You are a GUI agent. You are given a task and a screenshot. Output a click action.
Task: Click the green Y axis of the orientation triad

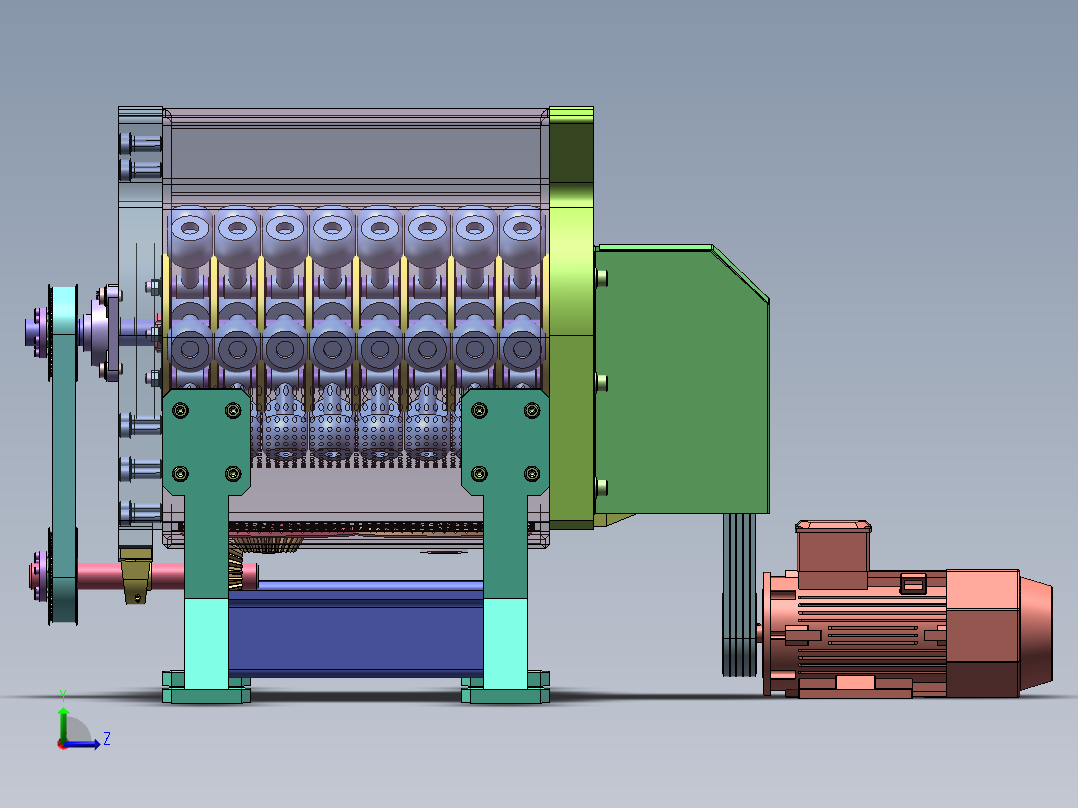click(x=63, y=724)
